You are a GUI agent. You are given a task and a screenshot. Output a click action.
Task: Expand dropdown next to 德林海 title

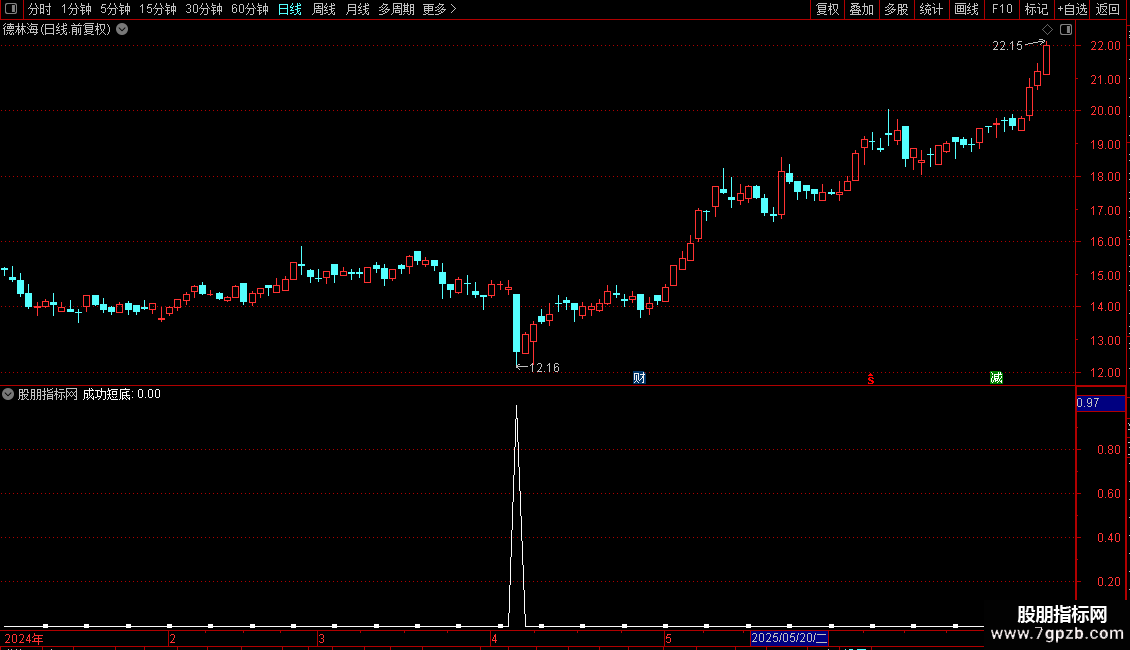(123, 30)
